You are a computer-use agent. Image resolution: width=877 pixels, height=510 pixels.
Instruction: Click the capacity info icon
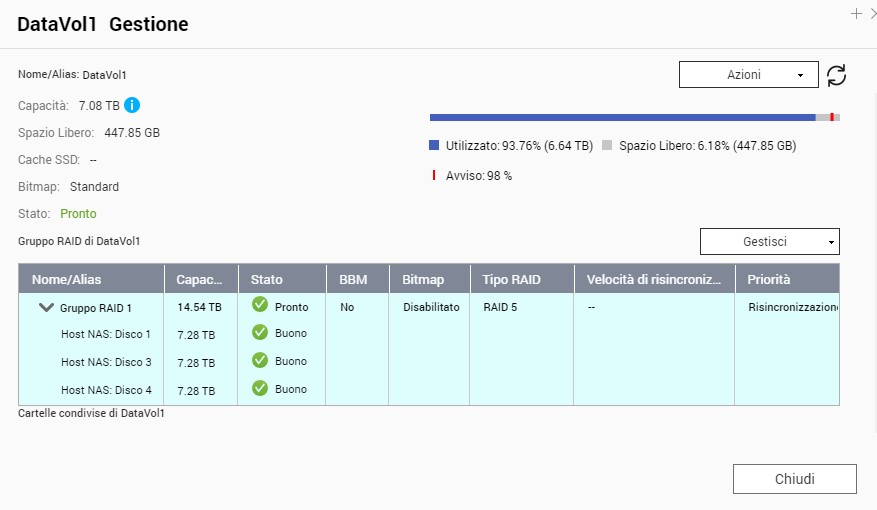(132, 105)
